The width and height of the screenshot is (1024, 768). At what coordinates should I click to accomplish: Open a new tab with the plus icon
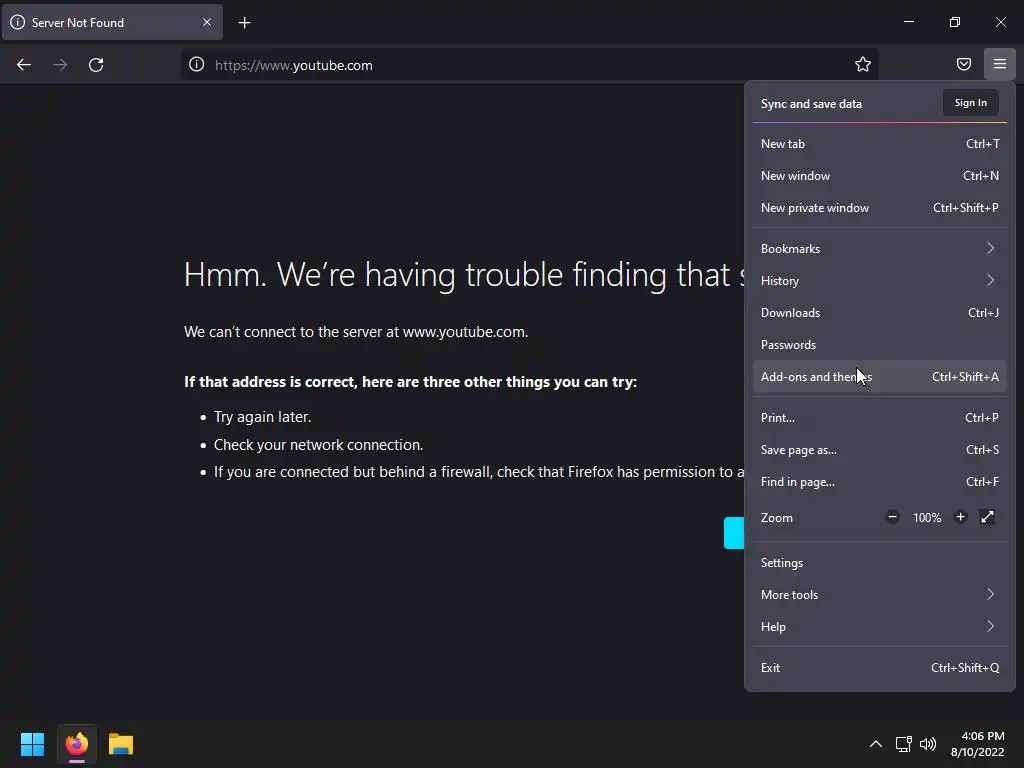coord(244,23)
